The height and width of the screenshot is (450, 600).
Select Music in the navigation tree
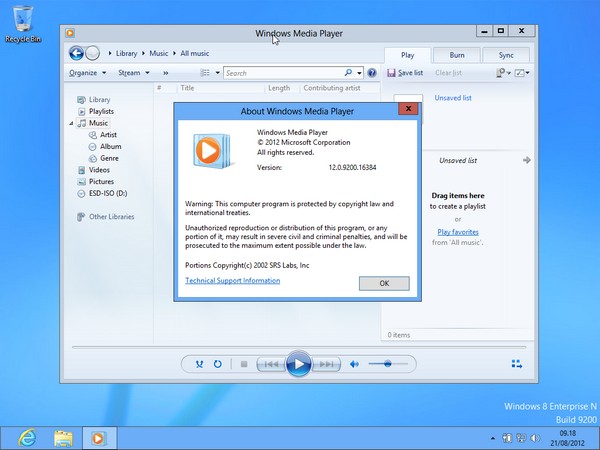pos(98,123)
